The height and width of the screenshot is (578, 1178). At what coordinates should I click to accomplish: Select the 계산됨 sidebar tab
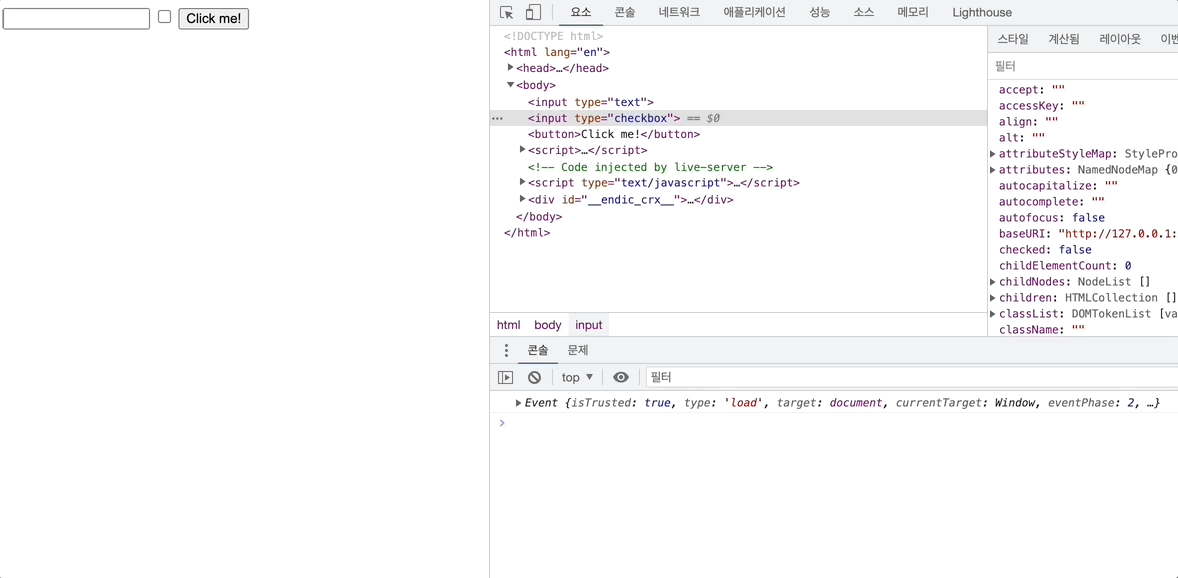(1063, 40)
